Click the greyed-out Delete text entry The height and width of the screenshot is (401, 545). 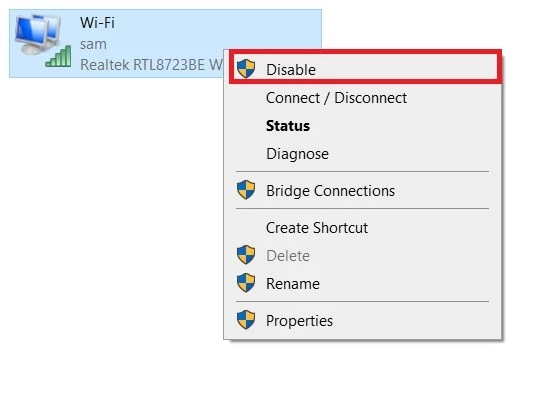288,256
